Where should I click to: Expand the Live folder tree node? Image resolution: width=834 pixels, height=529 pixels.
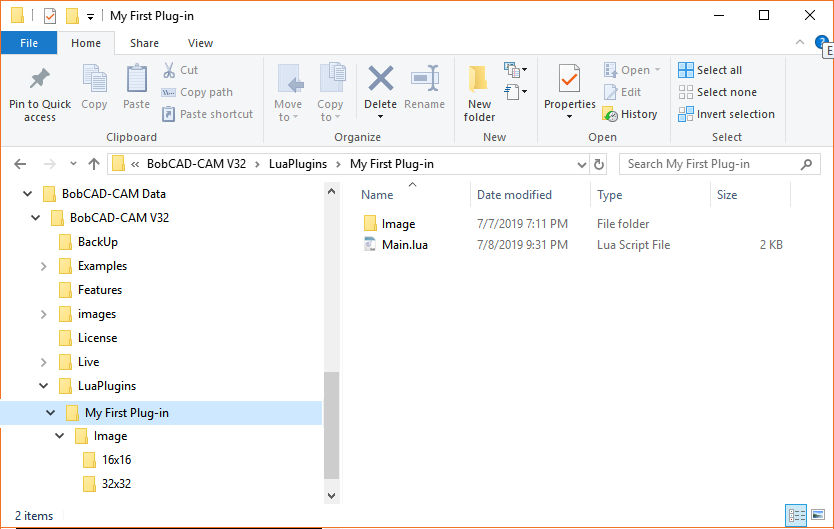pos(43,362)
